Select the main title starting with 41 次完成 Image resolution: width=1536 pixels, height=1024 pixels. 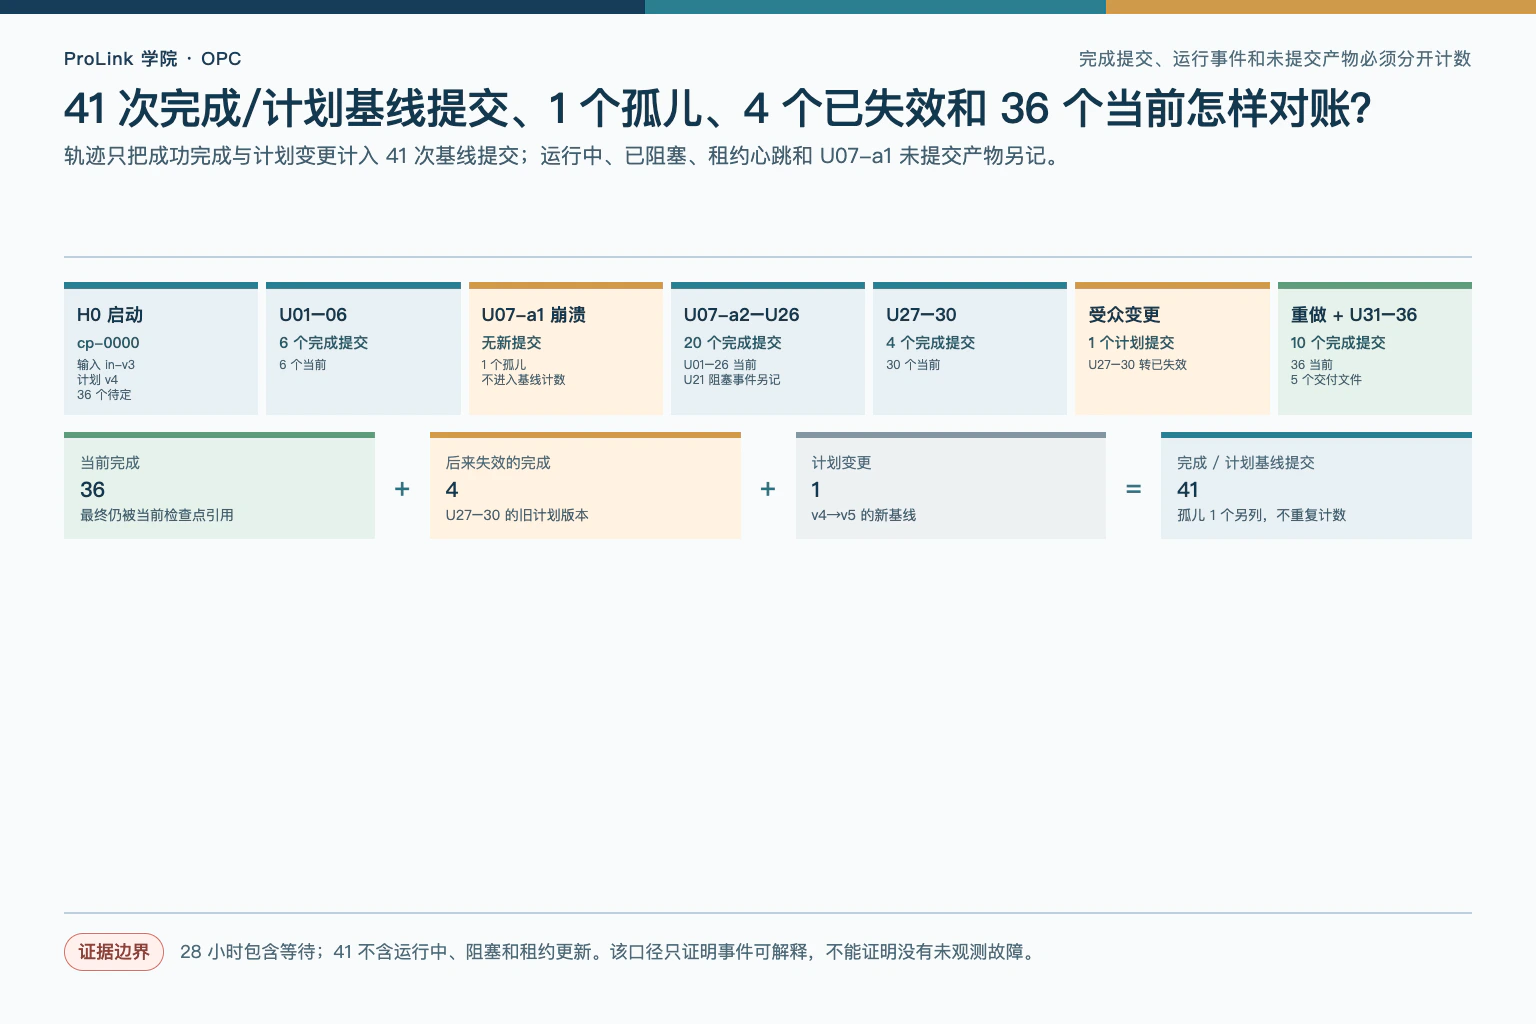click(x=717, y=109)
